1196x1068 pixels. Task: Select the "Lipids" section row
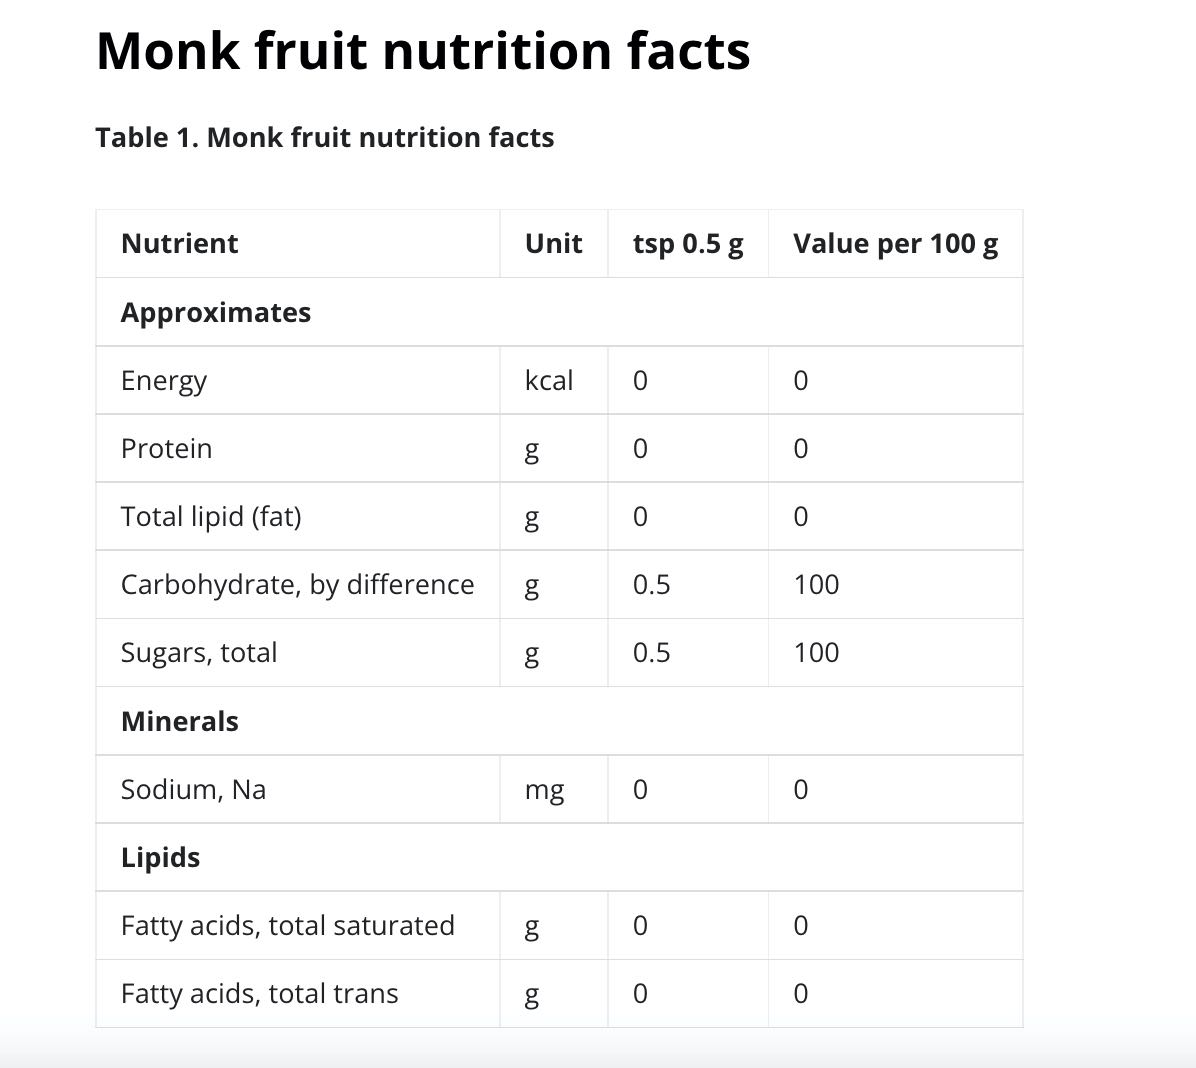pos(160,858)
